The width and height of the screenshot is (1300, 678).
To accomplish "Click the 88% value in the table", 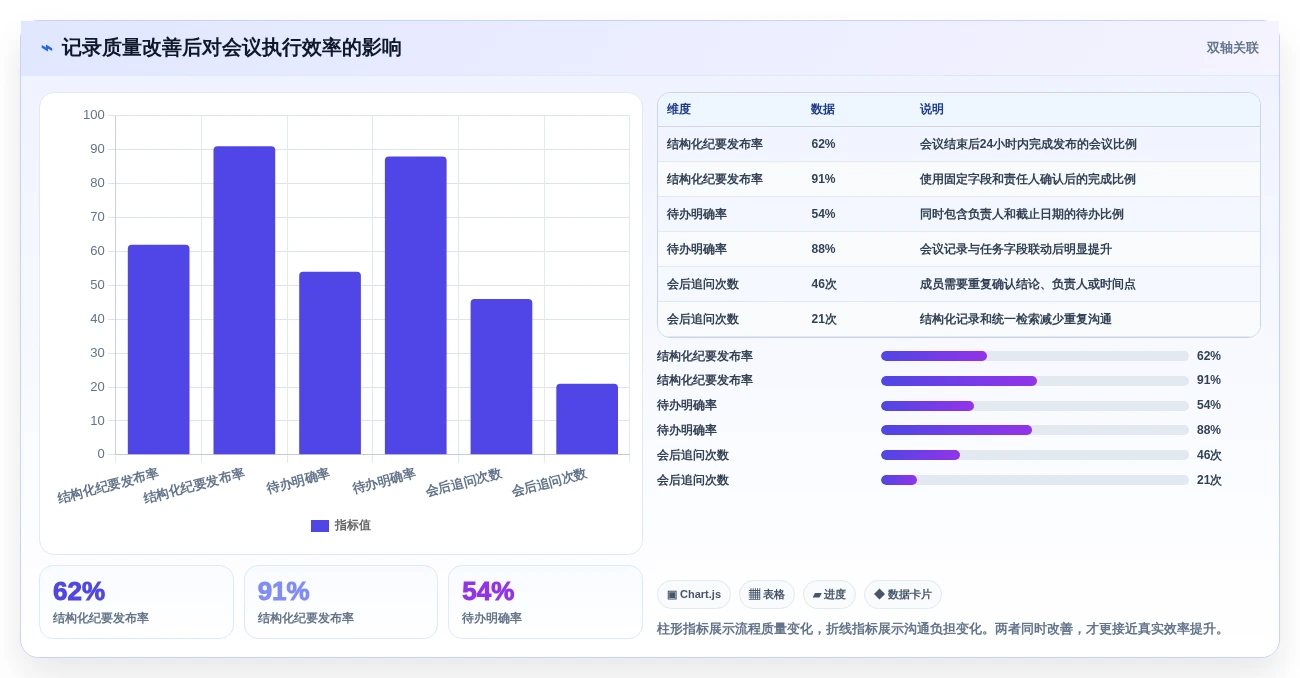I will (823, 249).
